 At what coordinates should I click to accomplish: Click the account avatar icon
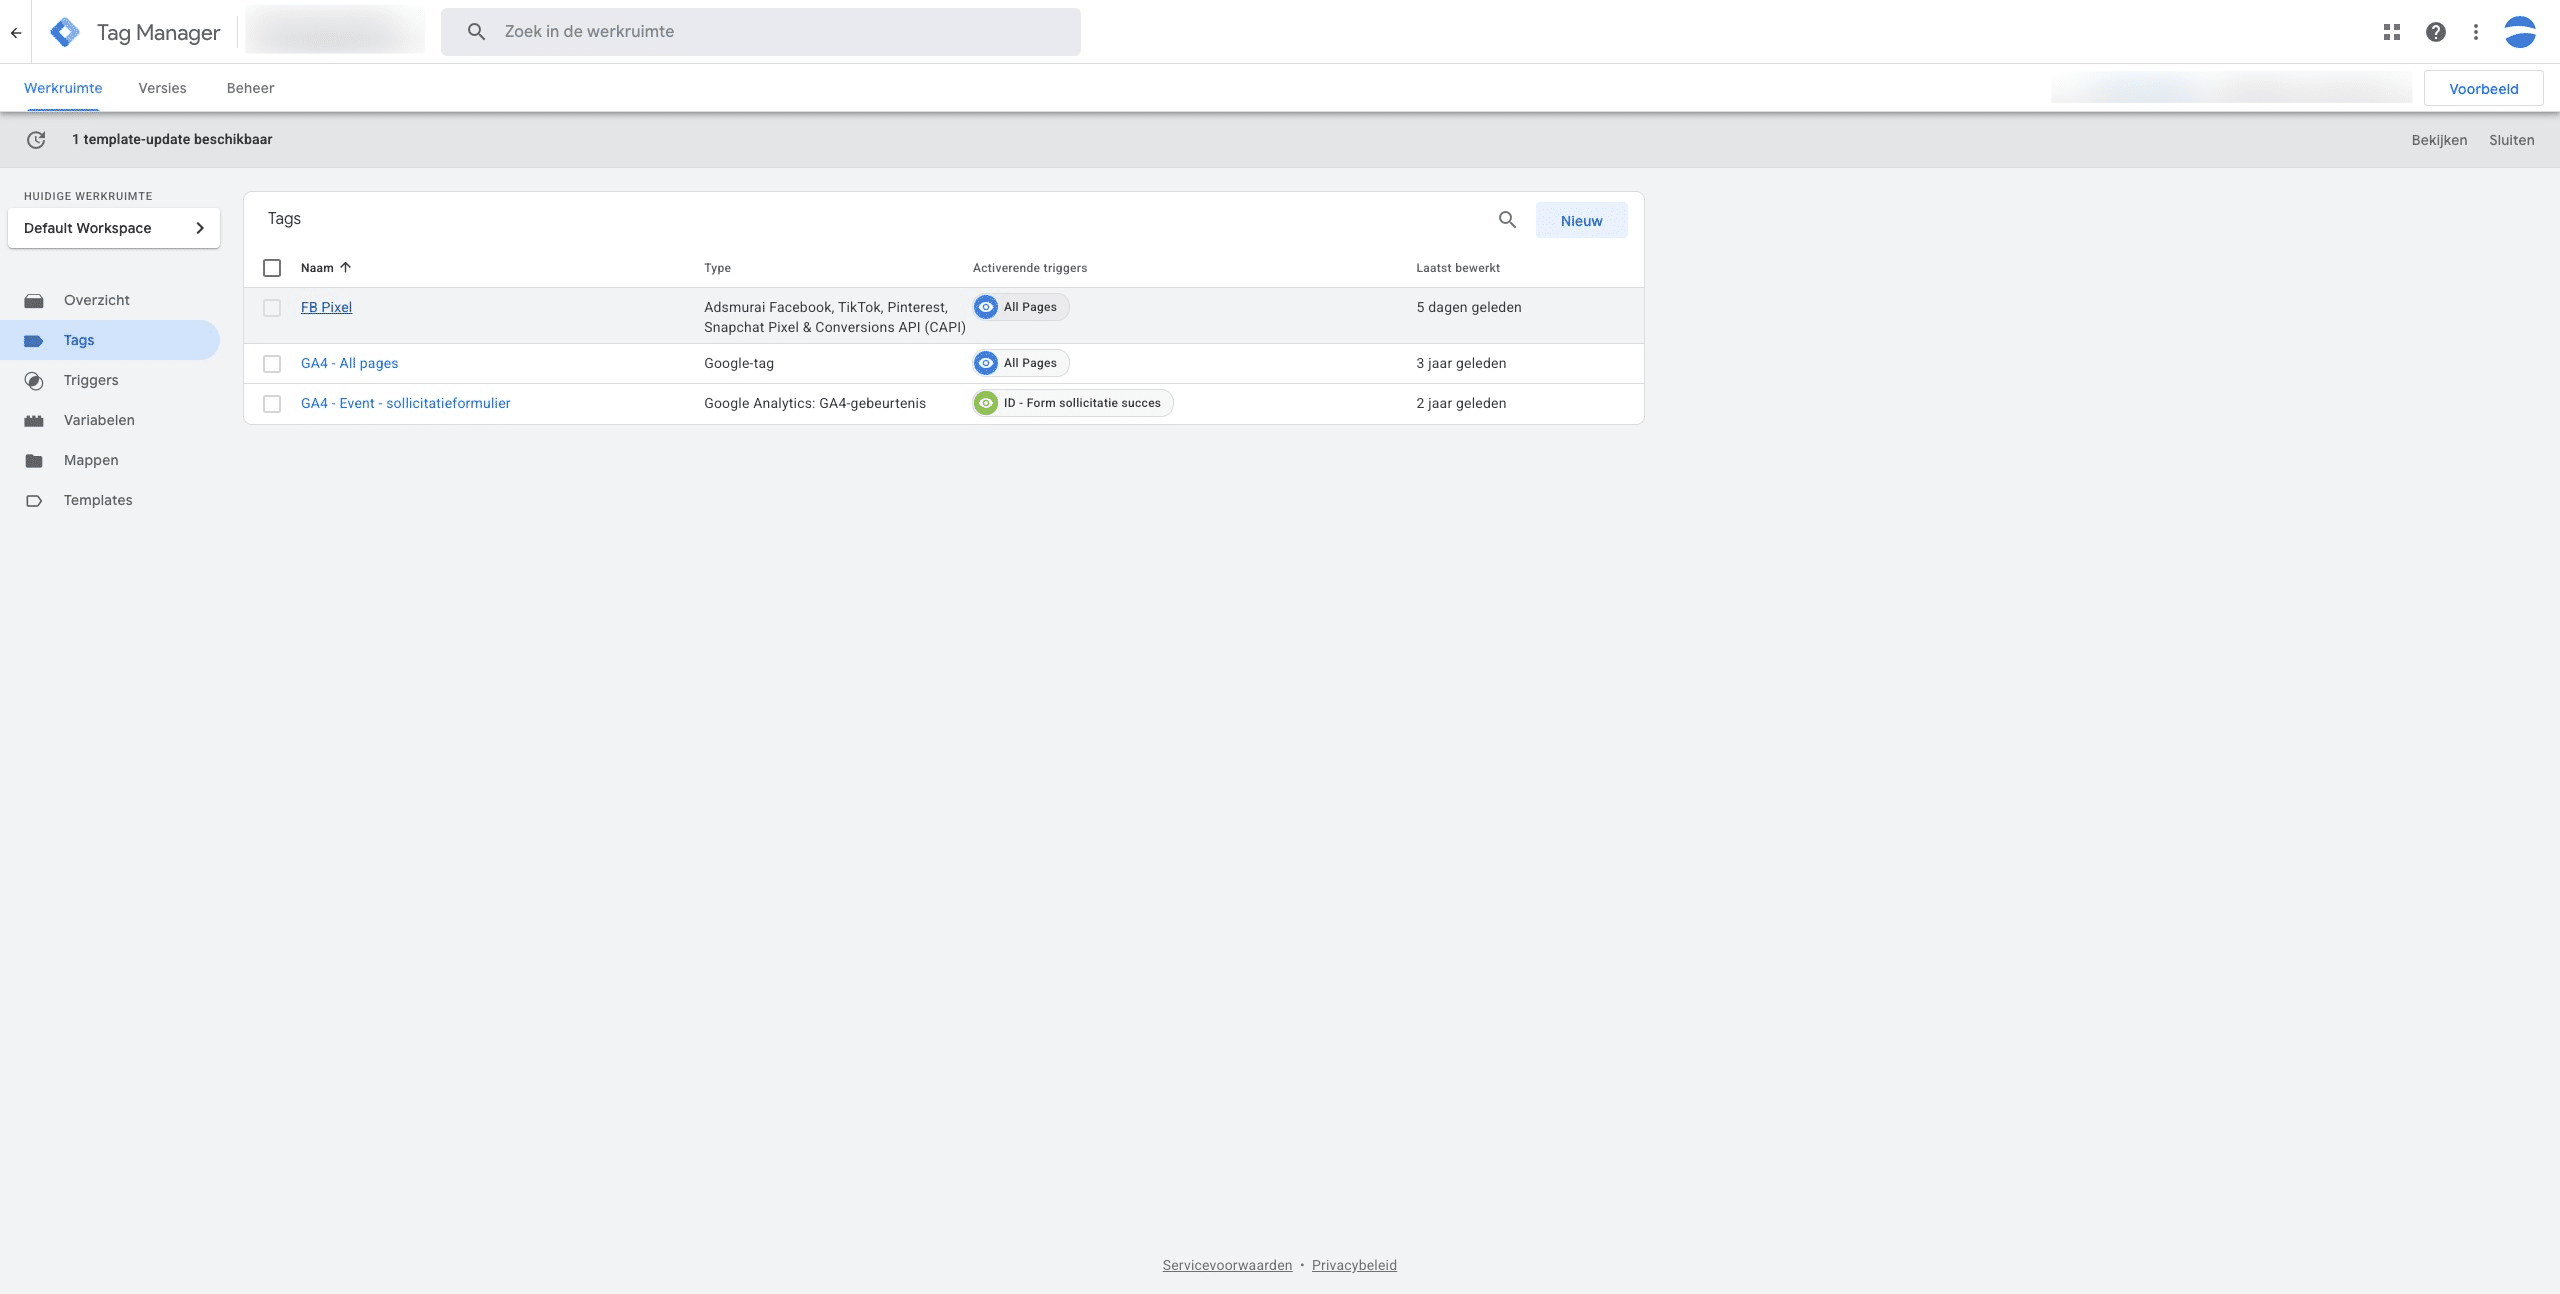pos(2519,32)
